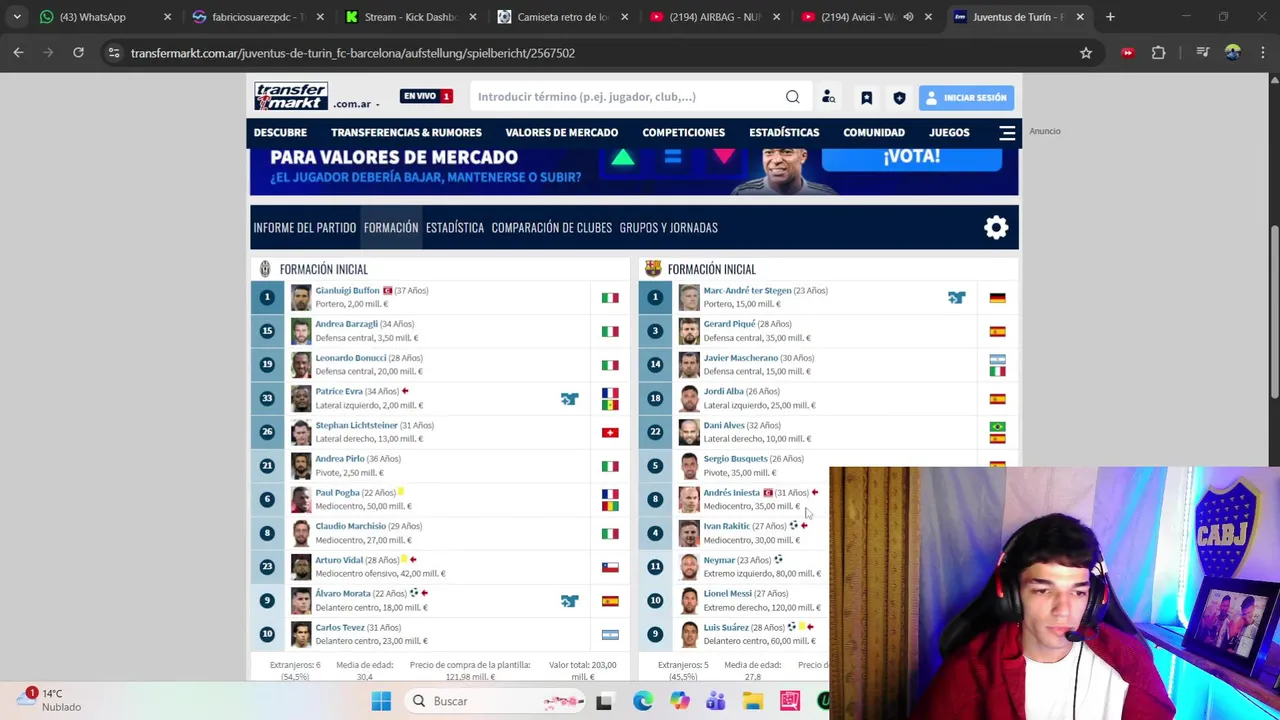Viewport: 1280px width, 720px height.
Task: Open ESTADÍSTICAS menu
Action: 784,132
